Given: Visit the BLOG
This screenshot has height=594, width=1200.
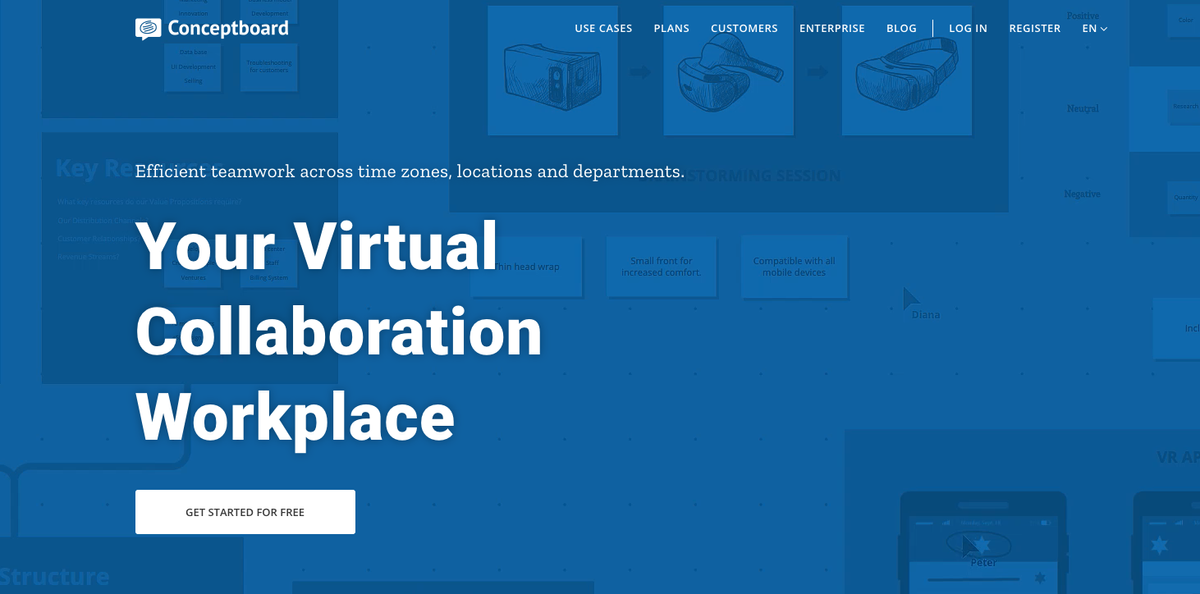Looking at the screenshot, I should click(901, 28).
